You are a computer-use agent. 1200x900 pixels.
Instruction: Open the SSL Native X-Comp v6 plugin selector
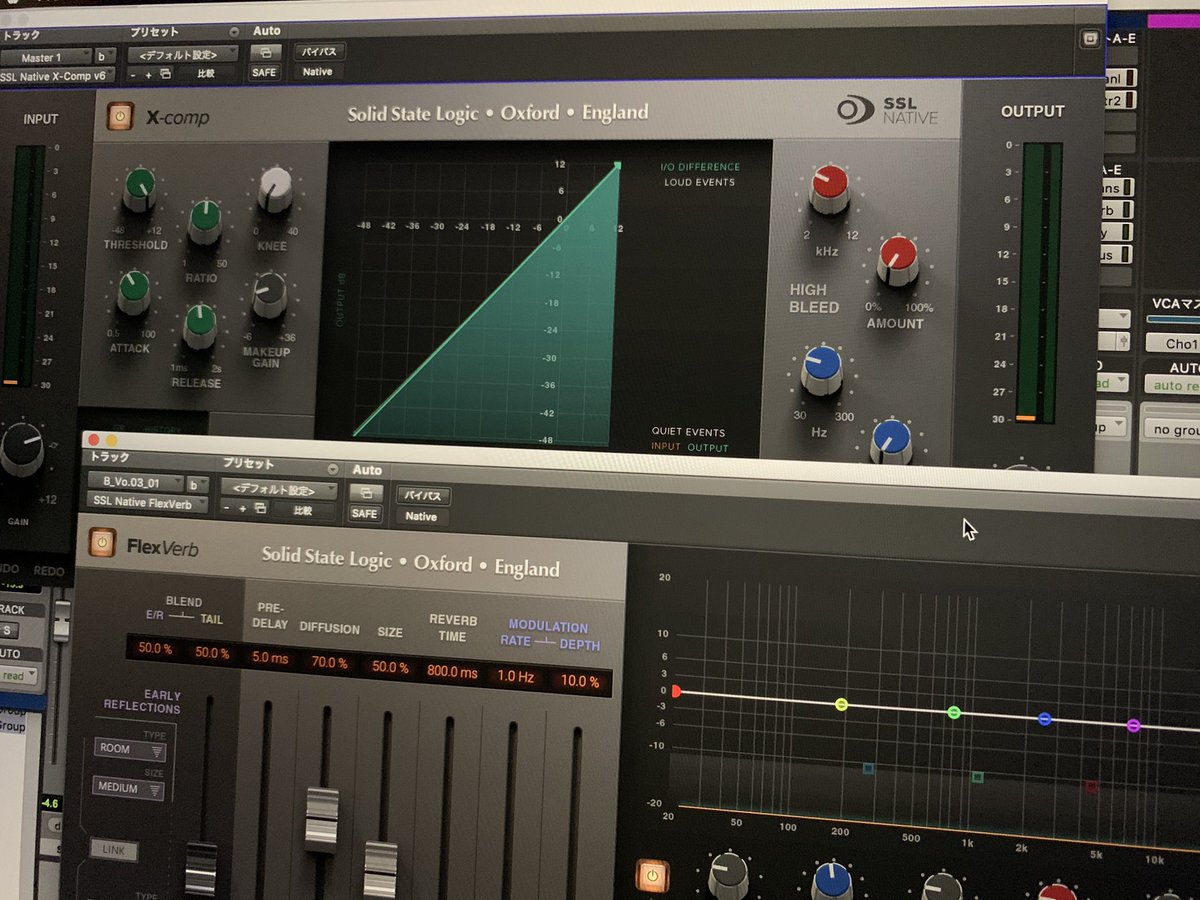click(x=58, y=76)
